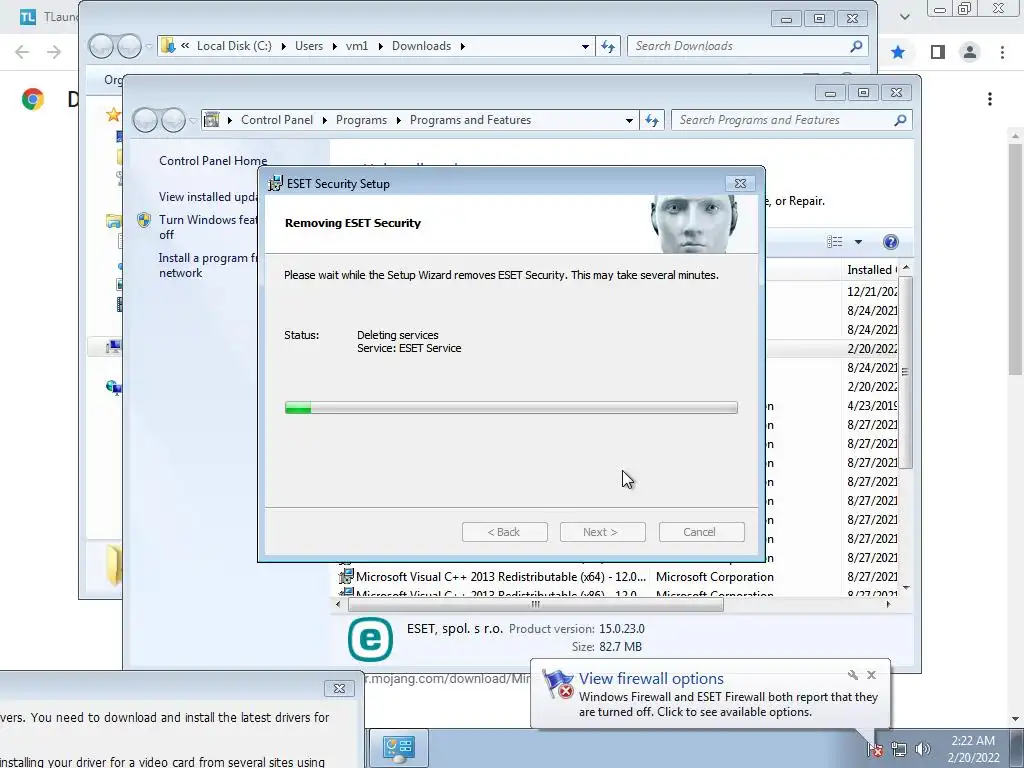
Task: Go back in the Programs and Features window
Action: tap(146, 120)
